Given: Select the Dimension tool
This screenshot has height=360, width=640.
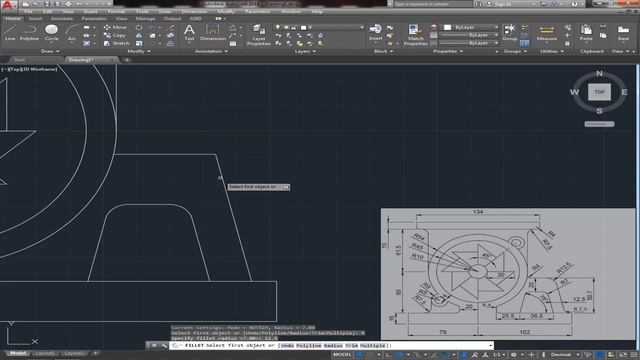Looking at the screenshot, I should click(213, 32).
